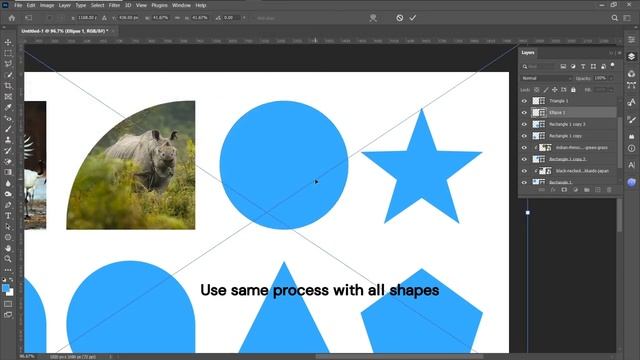Viewport: 640px width, 360px height.
Task: Select the Brush tool
Action: tap(8, 129)
